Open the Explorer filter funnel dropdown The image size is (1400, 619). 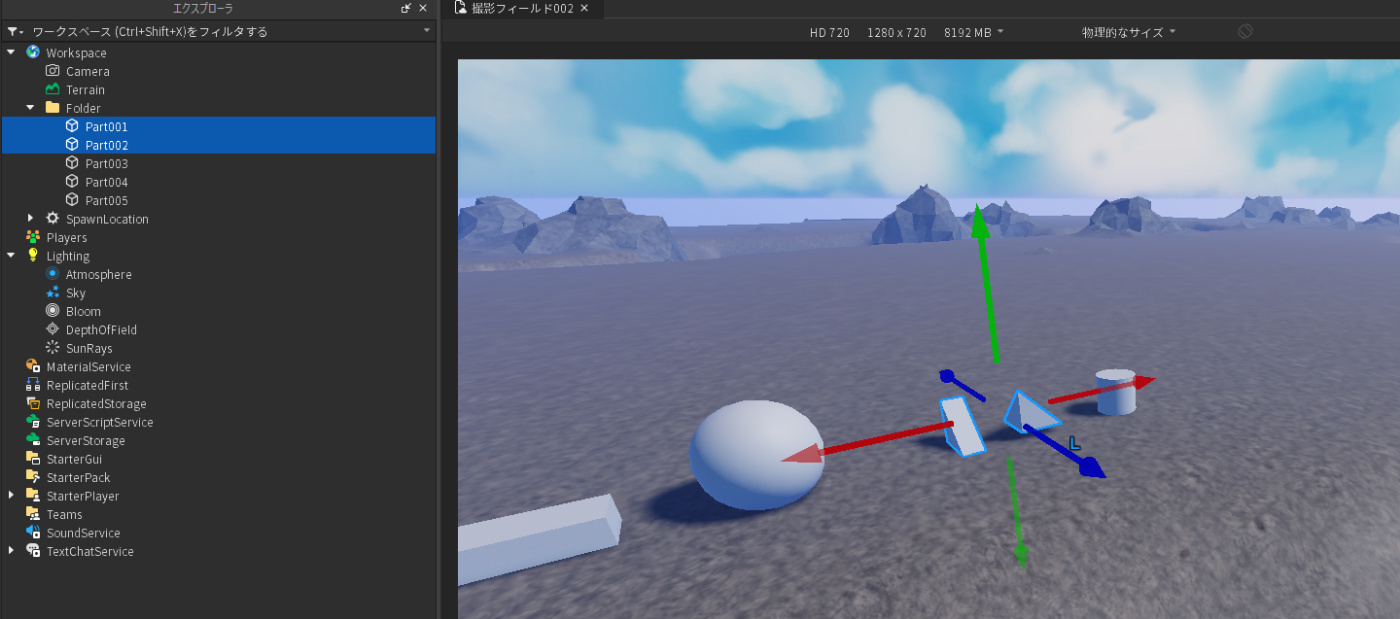[x=15, y=31]
